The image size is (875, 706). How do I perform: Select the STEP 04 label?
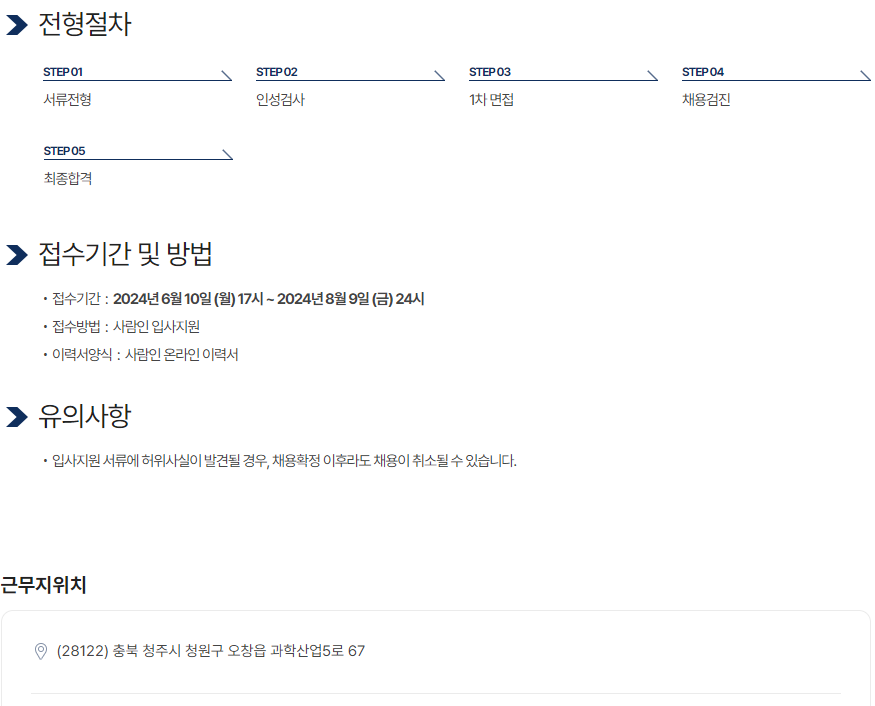click(703, 72)
